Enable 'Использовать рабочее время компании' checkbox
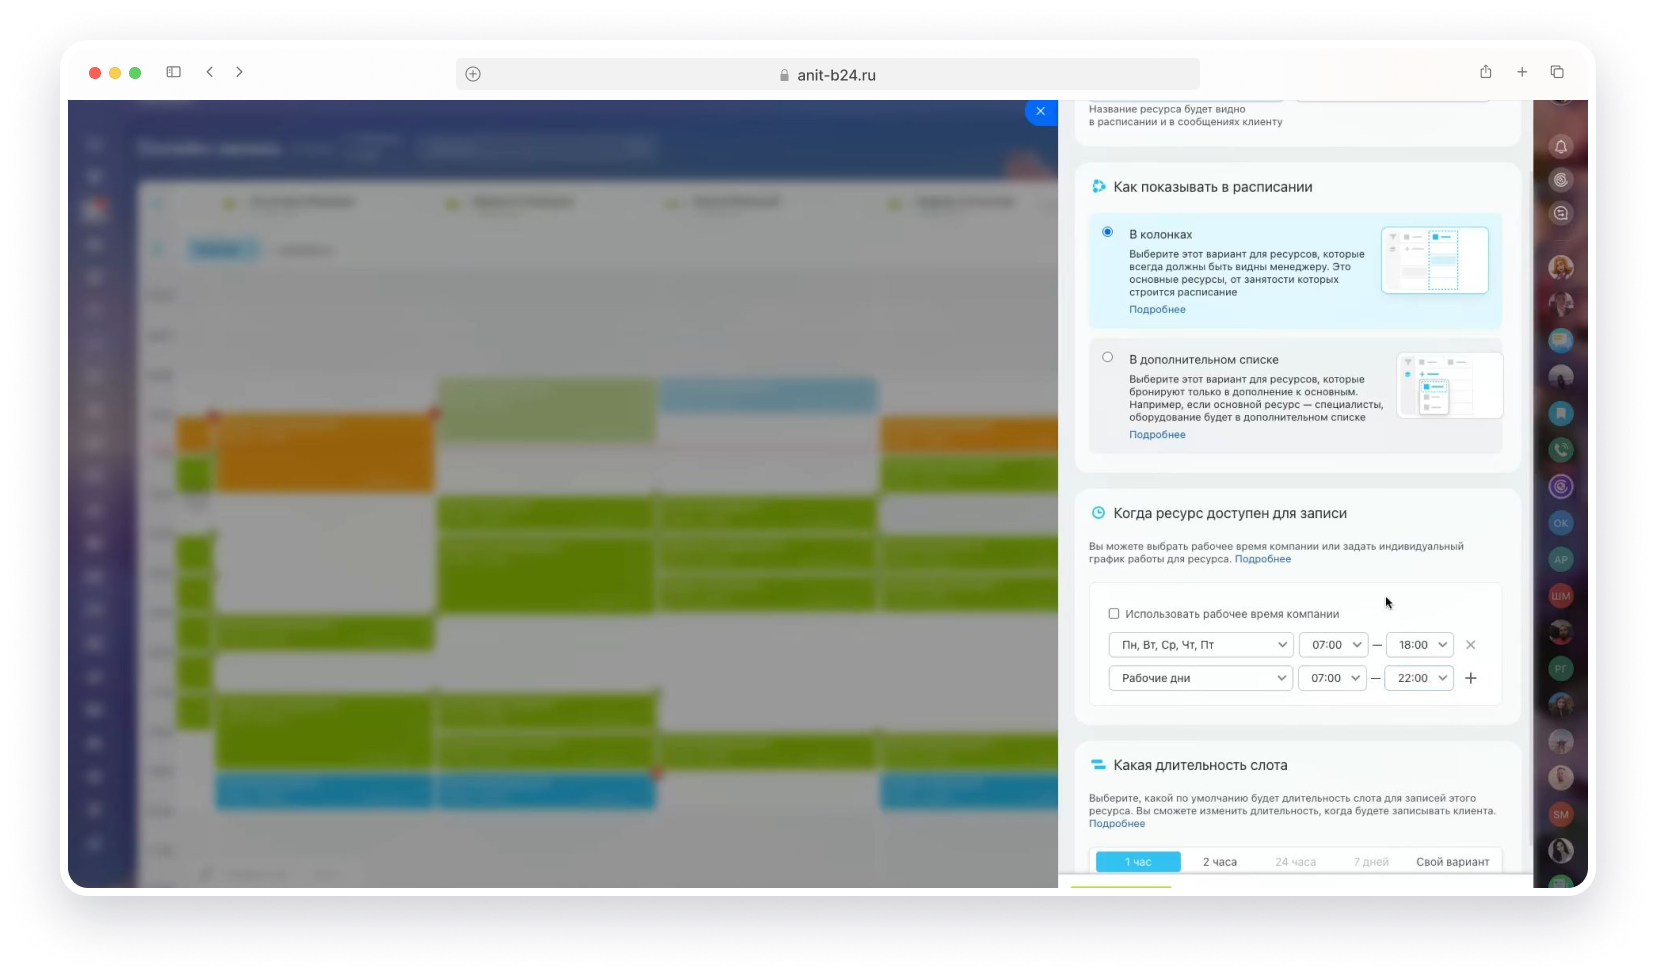Image resolution: width=1656 pixels, height=976 pixels. 1114,614
